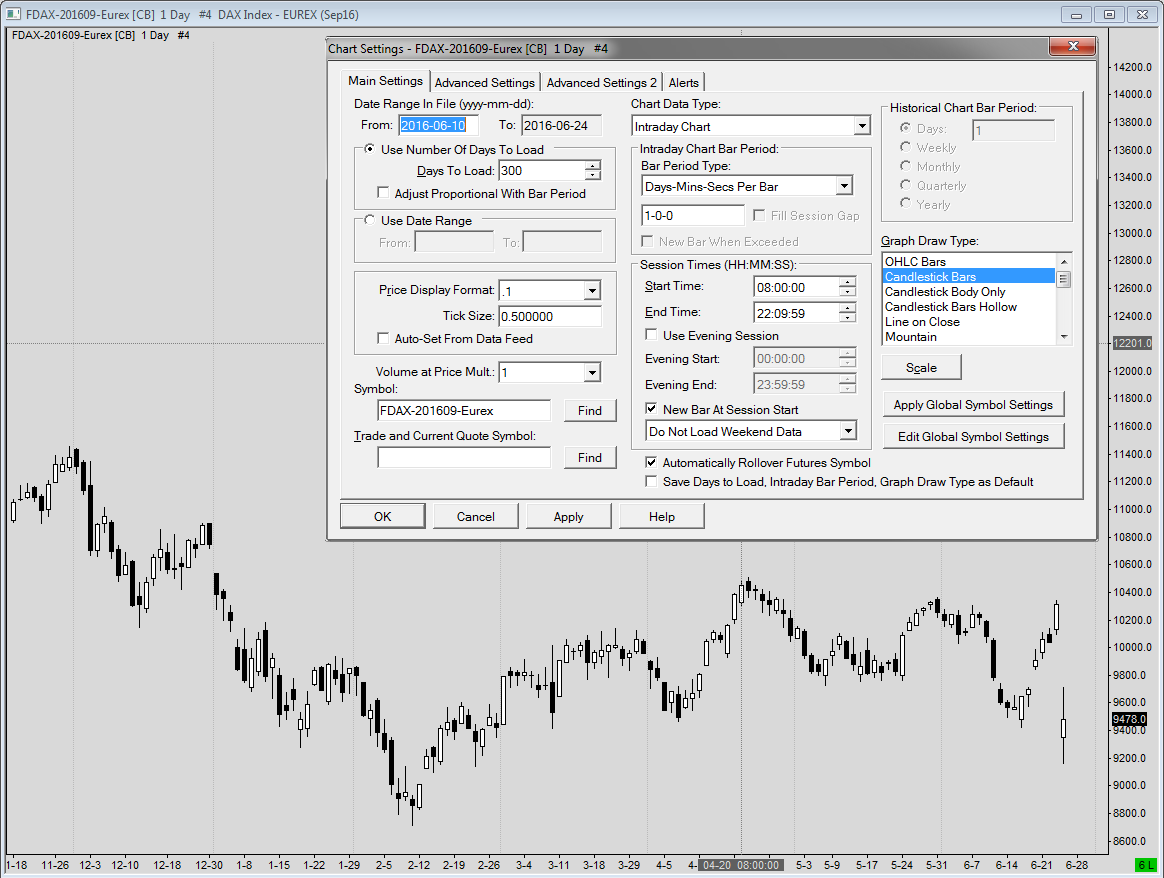This screenshot has width=1164, height=878.
Task: Open the Price Display Format dropdown
Action: coord(591,291)
